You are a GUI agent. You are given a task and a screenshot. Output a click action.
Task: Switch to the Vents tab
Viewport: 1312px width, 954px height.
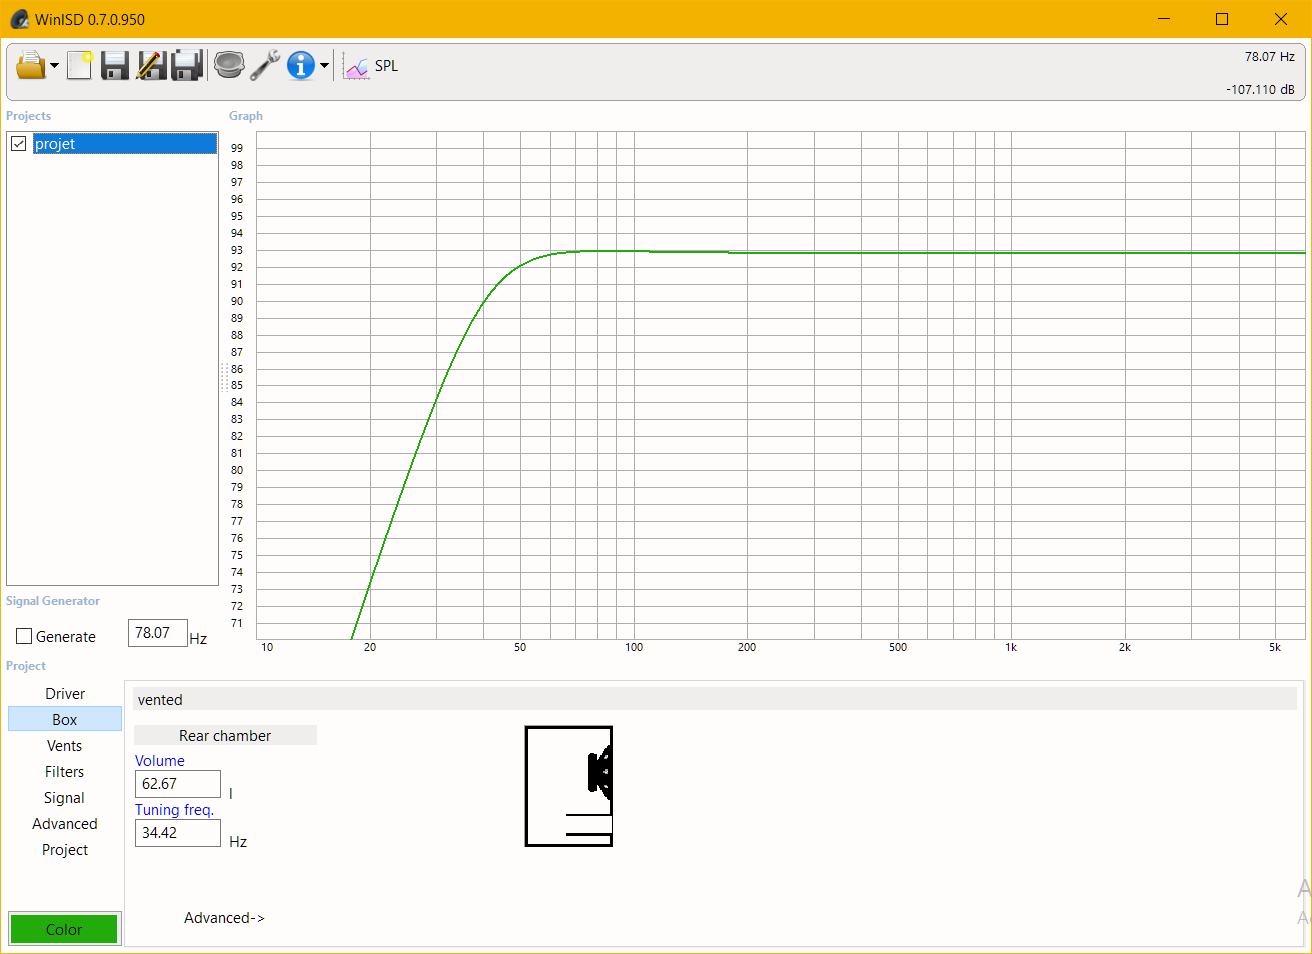[65, 745]
